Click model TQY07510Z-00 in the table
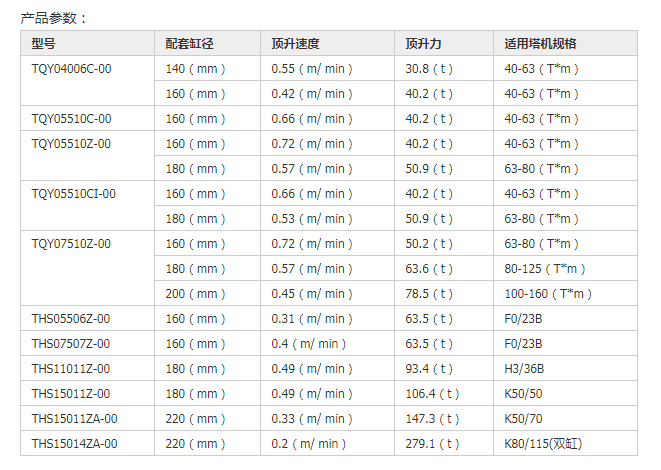Screen dimensions: 661x470 (72, 244)
